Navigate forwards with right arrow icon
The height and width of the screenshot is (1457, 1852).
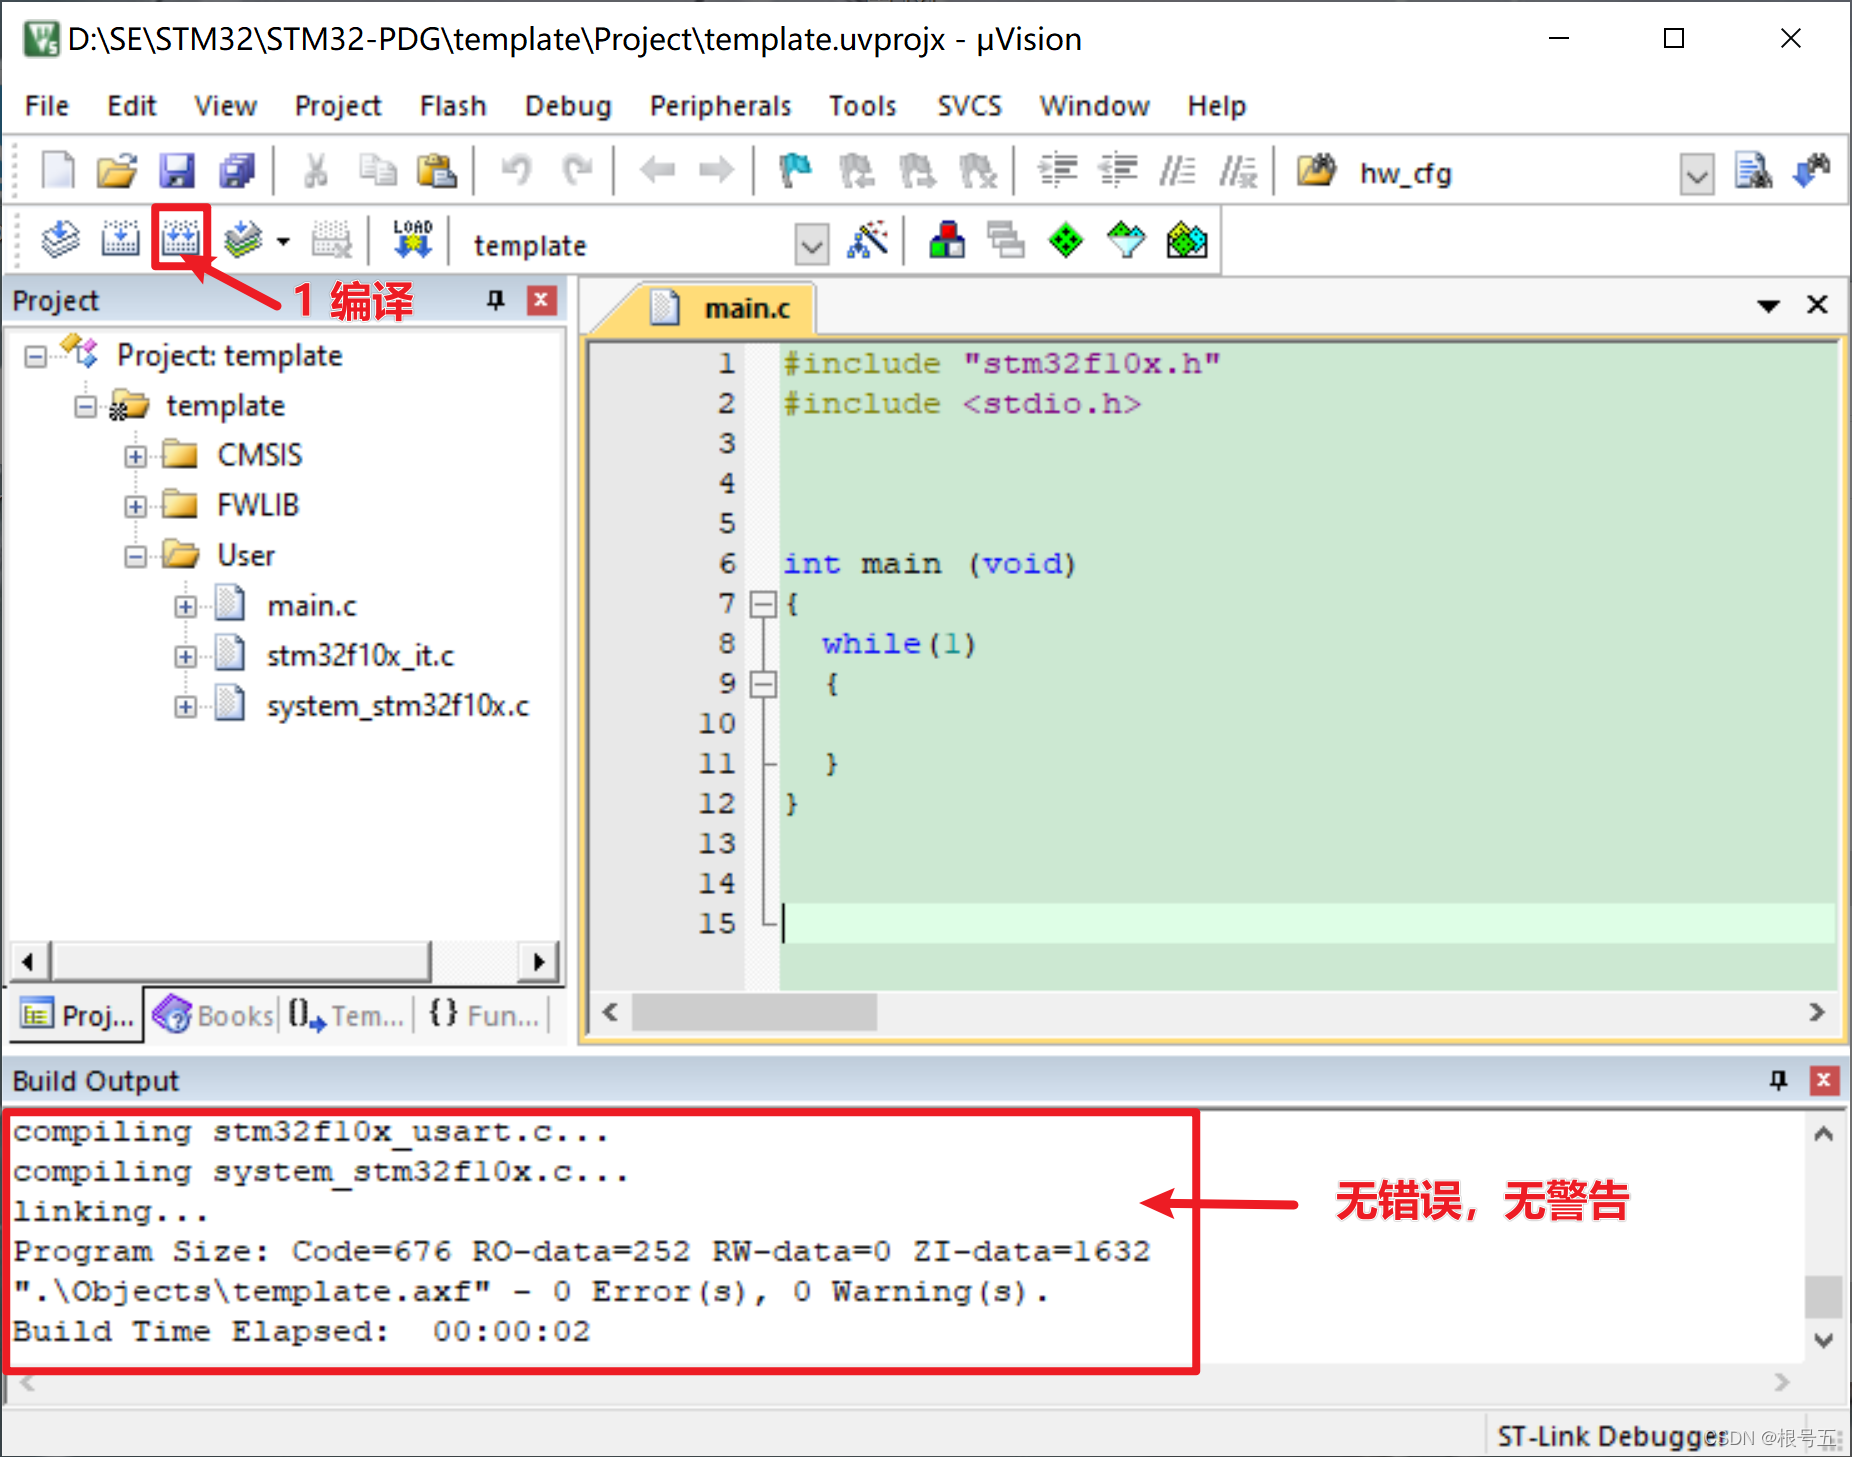[x=716, y=171]
